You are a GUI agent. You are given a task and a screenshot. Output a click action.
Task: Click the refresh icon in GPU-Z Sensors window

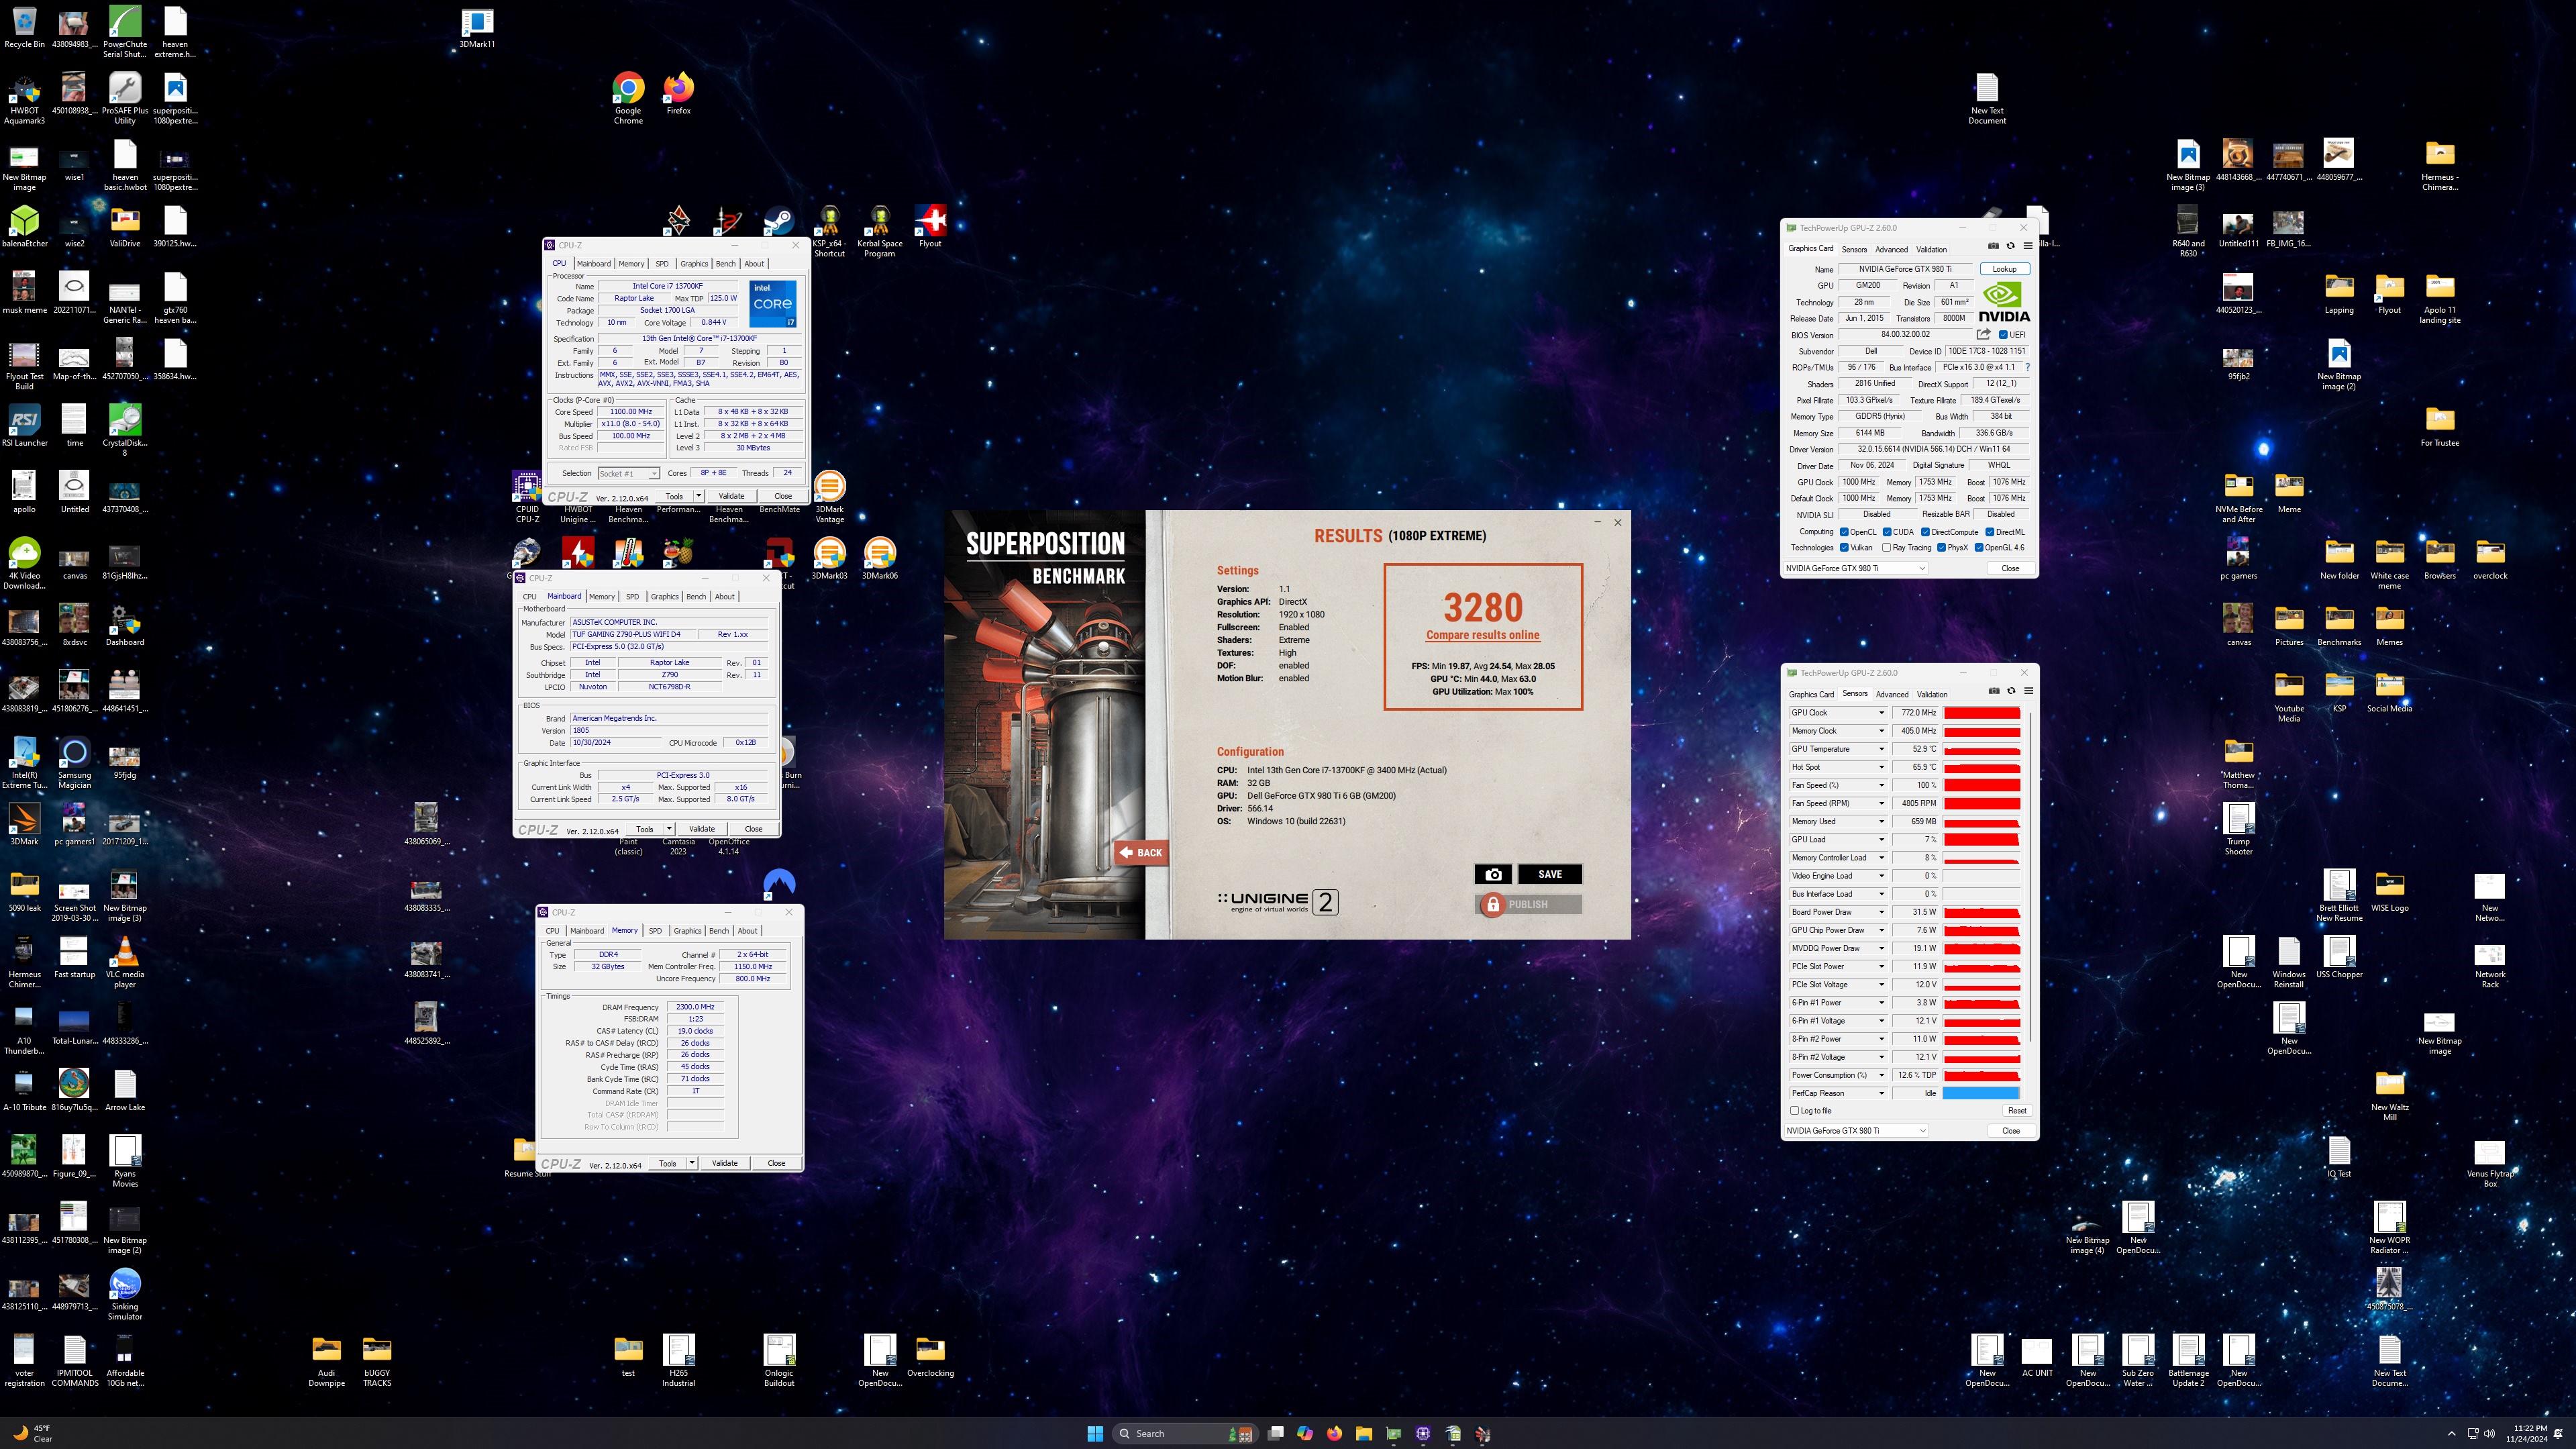tap(2011, 691)
